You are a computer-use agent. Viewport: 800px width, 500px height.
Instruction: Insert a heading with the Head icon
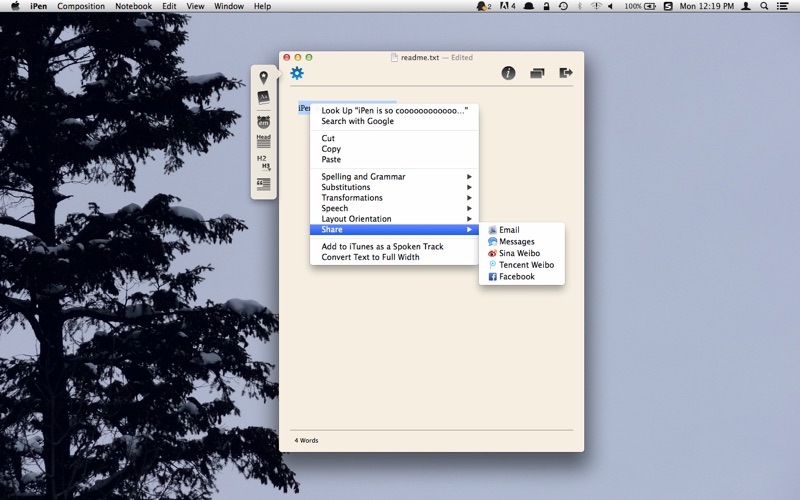click(263, 141)
